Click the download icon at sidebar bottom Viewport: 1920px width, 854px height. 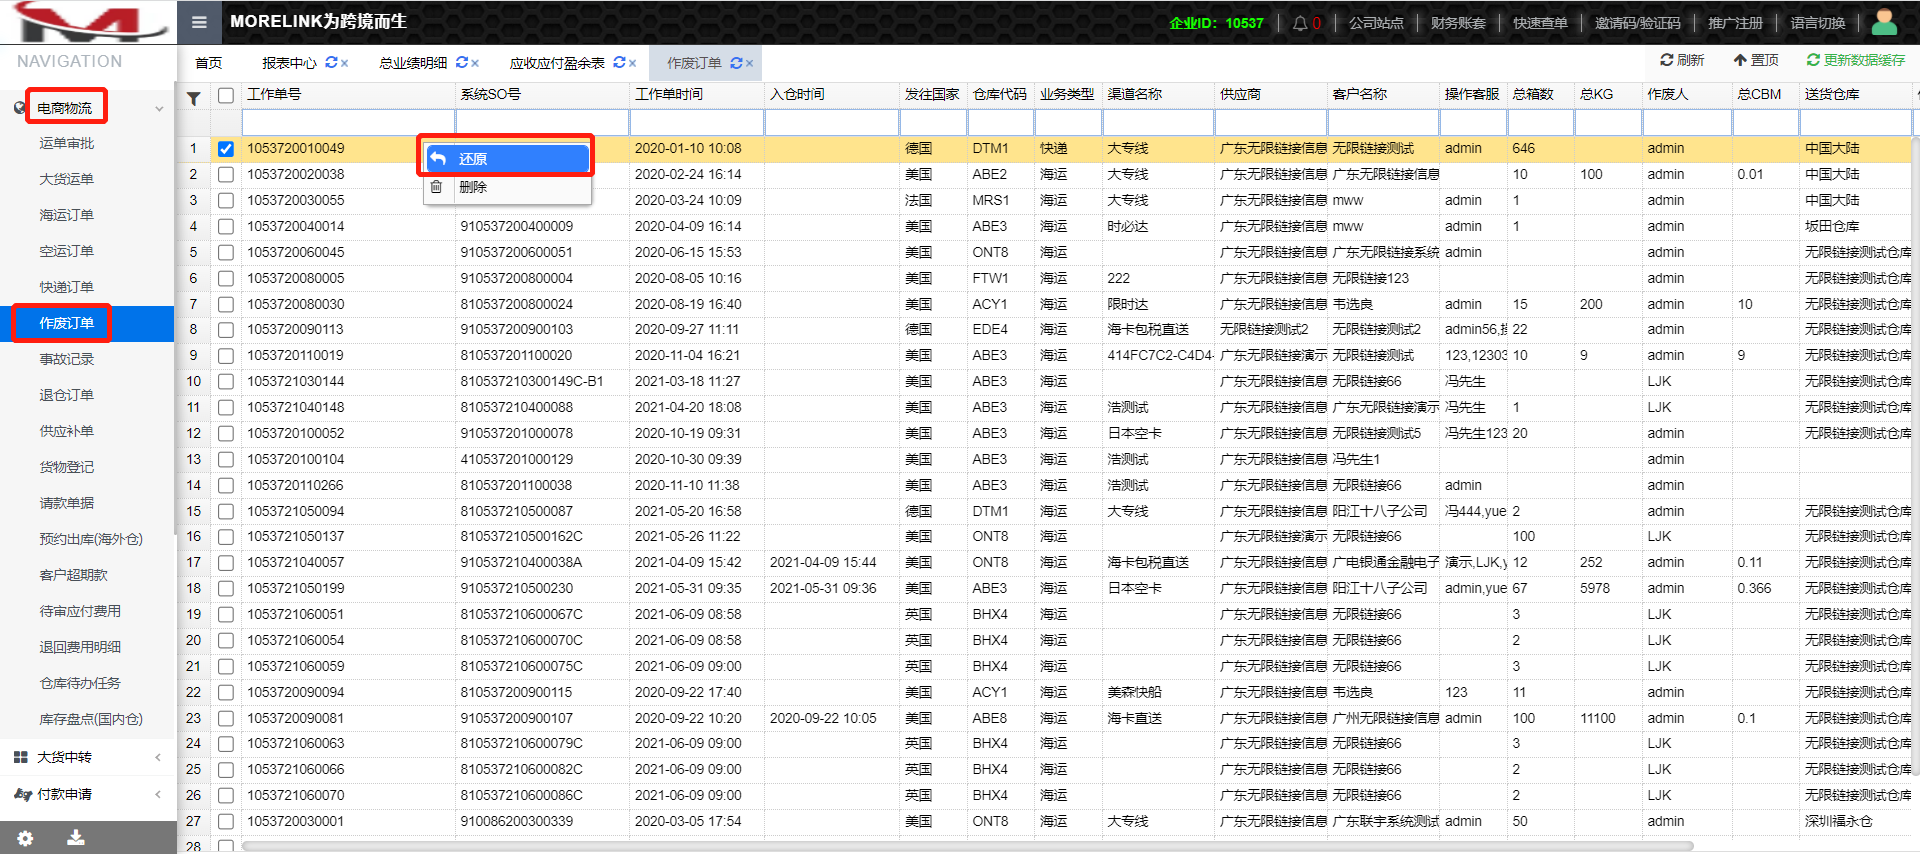[75, 838]
